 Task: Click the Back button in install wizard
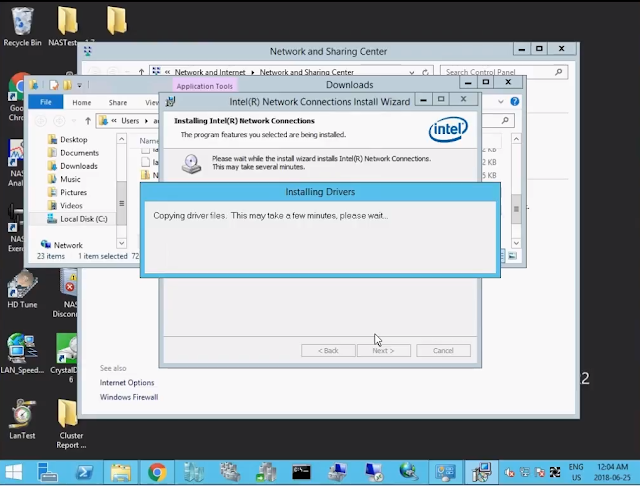click(328, 351)
